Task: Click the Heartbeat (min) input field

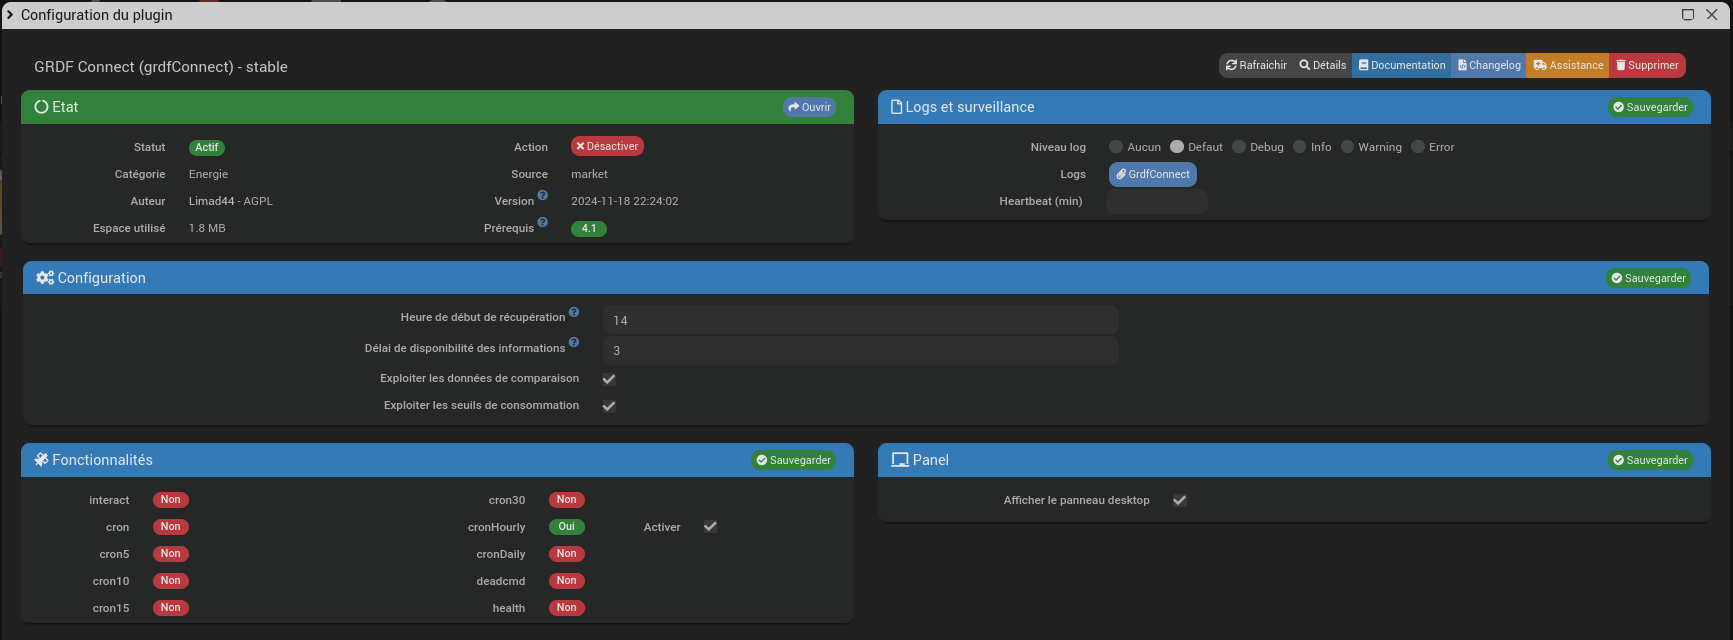Action: point(1157,202)
